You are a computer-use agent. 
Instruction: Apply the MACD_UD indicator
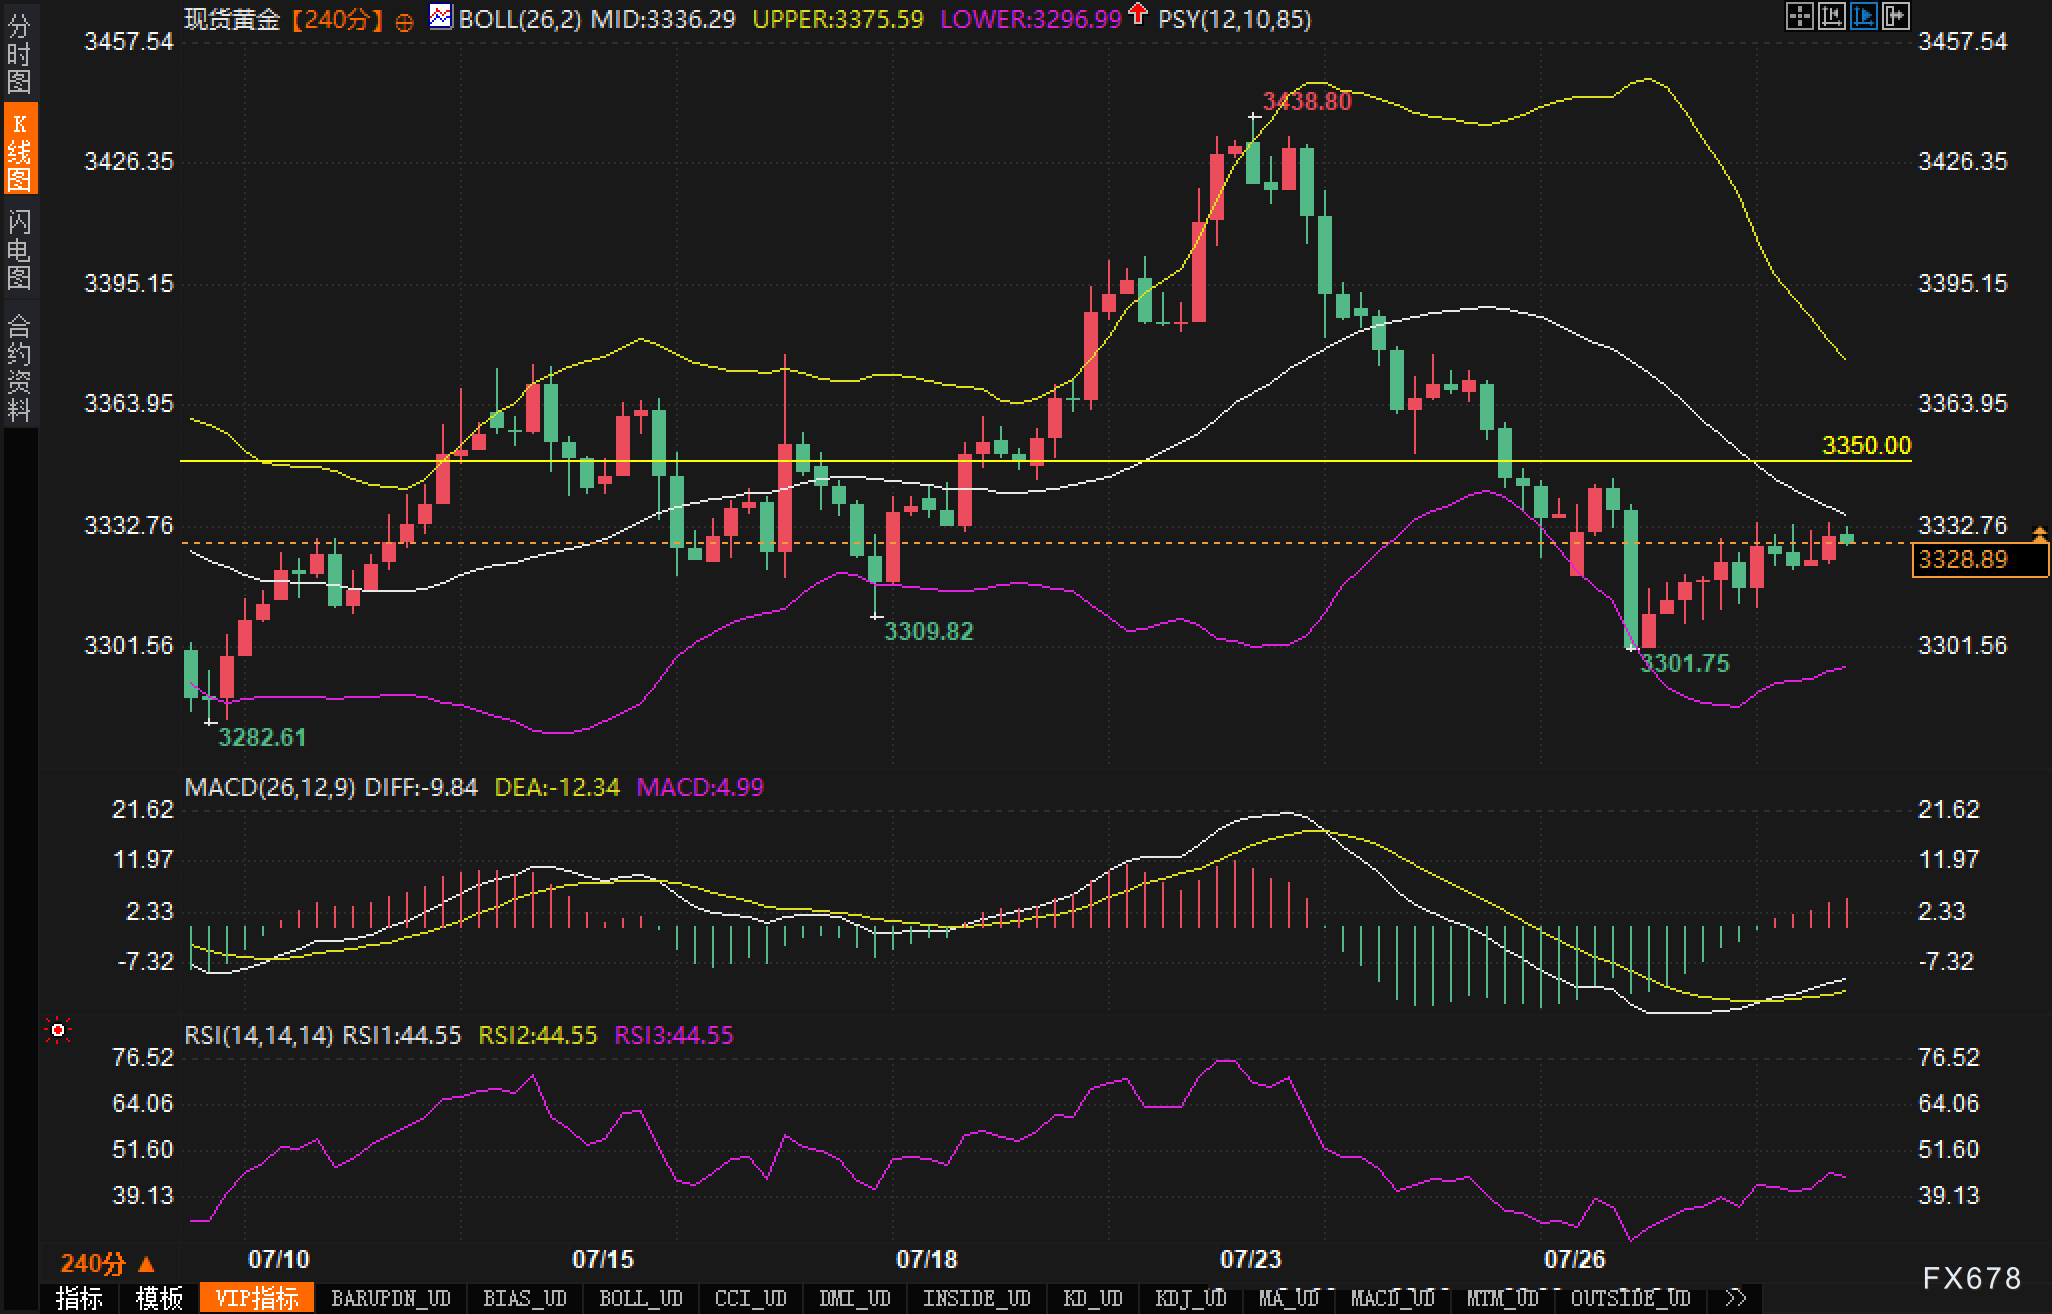point(1392,1298)
